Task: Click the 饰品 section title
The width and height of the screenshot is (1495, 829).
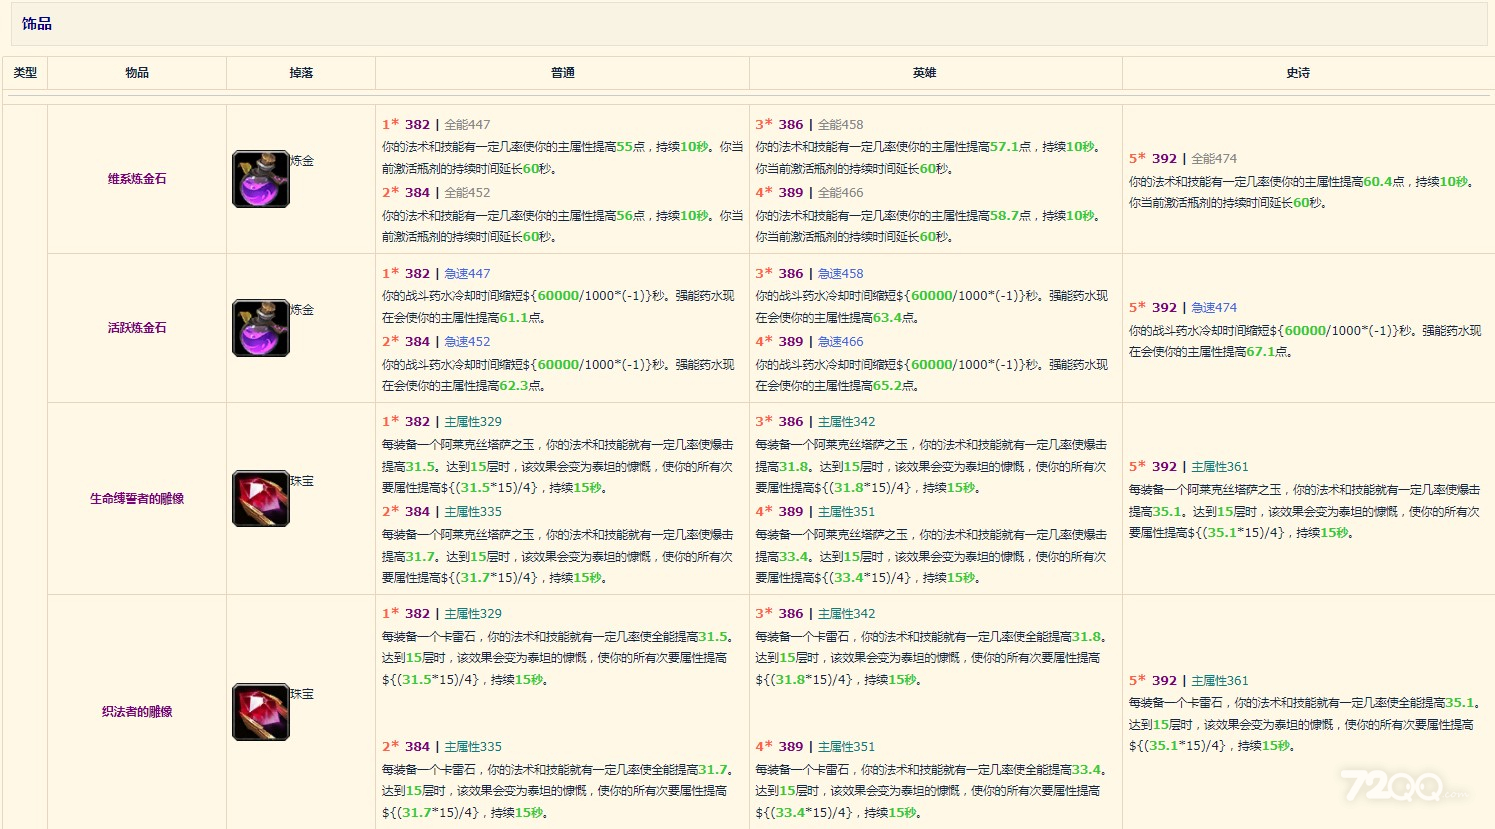Action: pos(37,24)
